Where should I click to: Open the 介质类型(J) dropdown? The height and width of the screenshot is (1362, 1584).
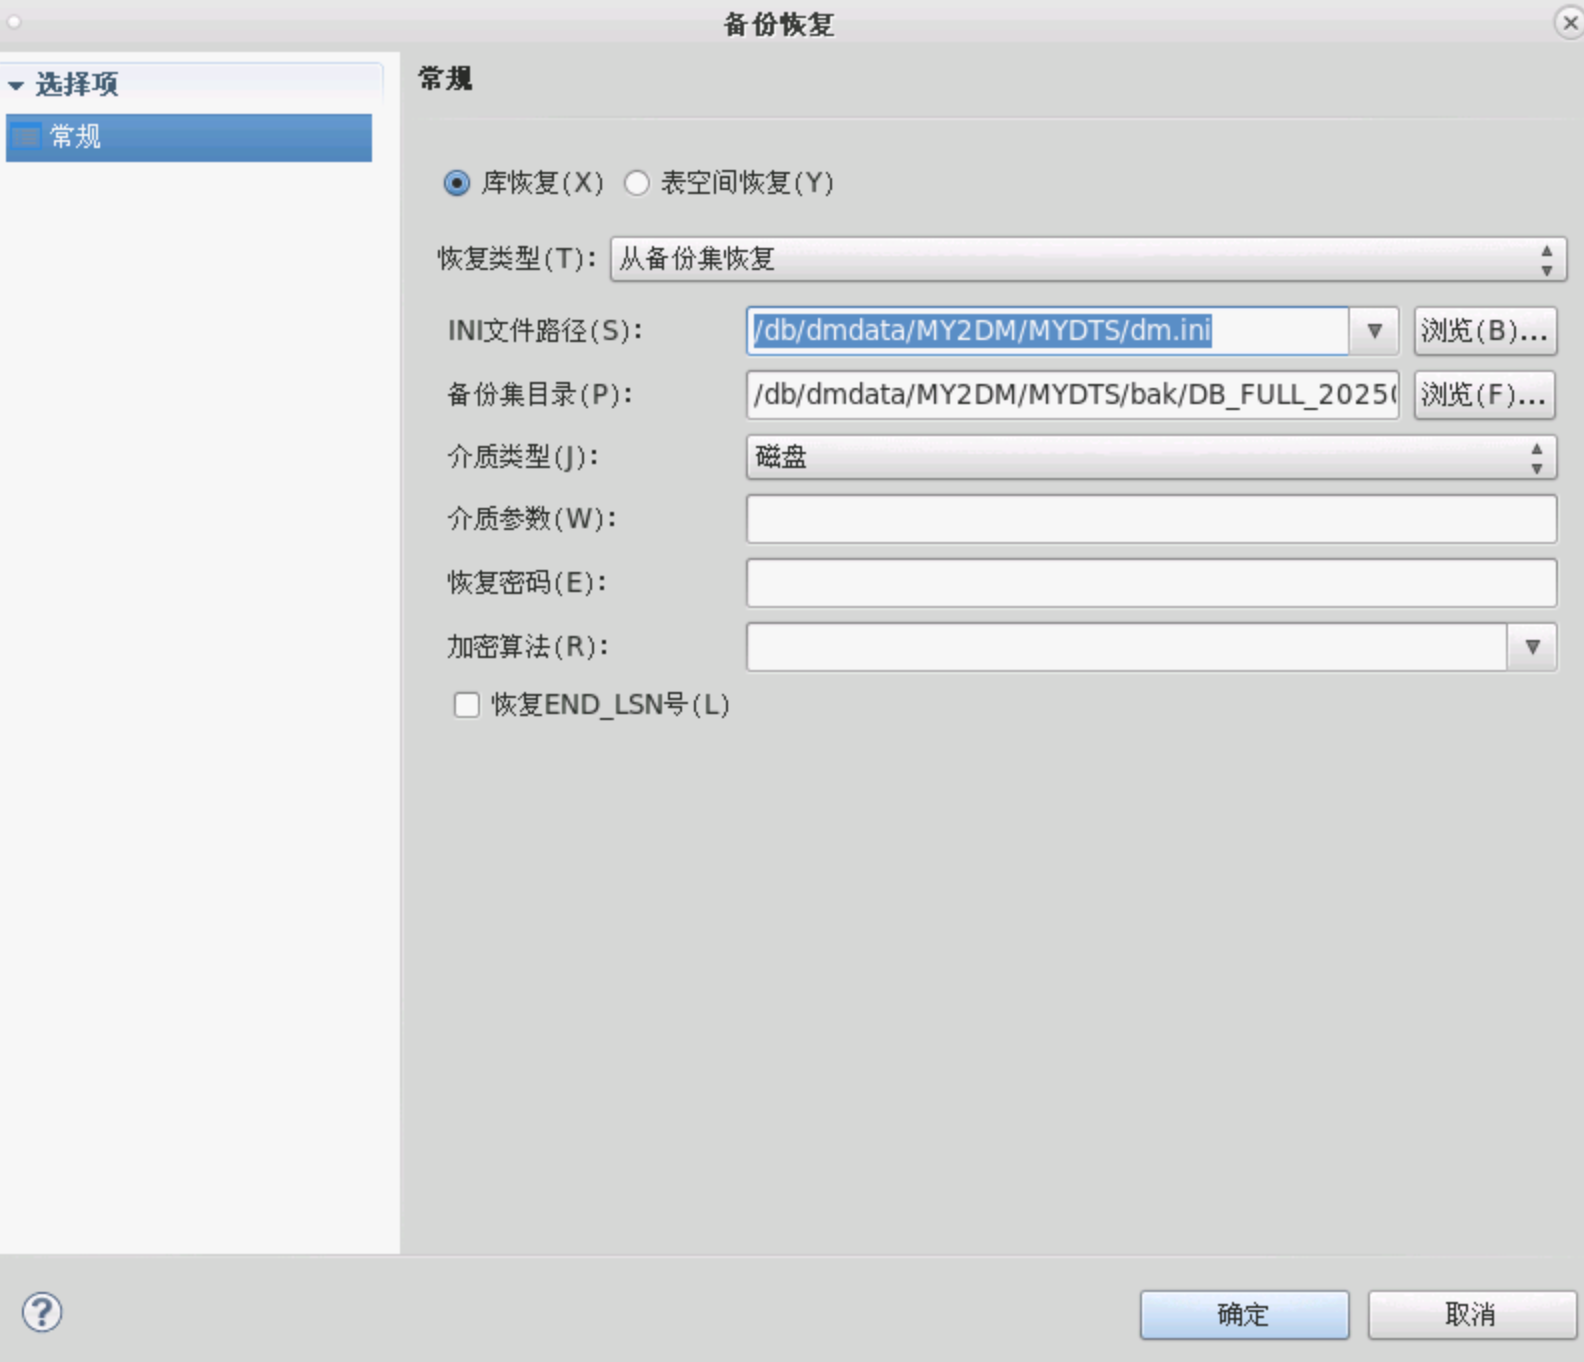[x=1151, y=457]
